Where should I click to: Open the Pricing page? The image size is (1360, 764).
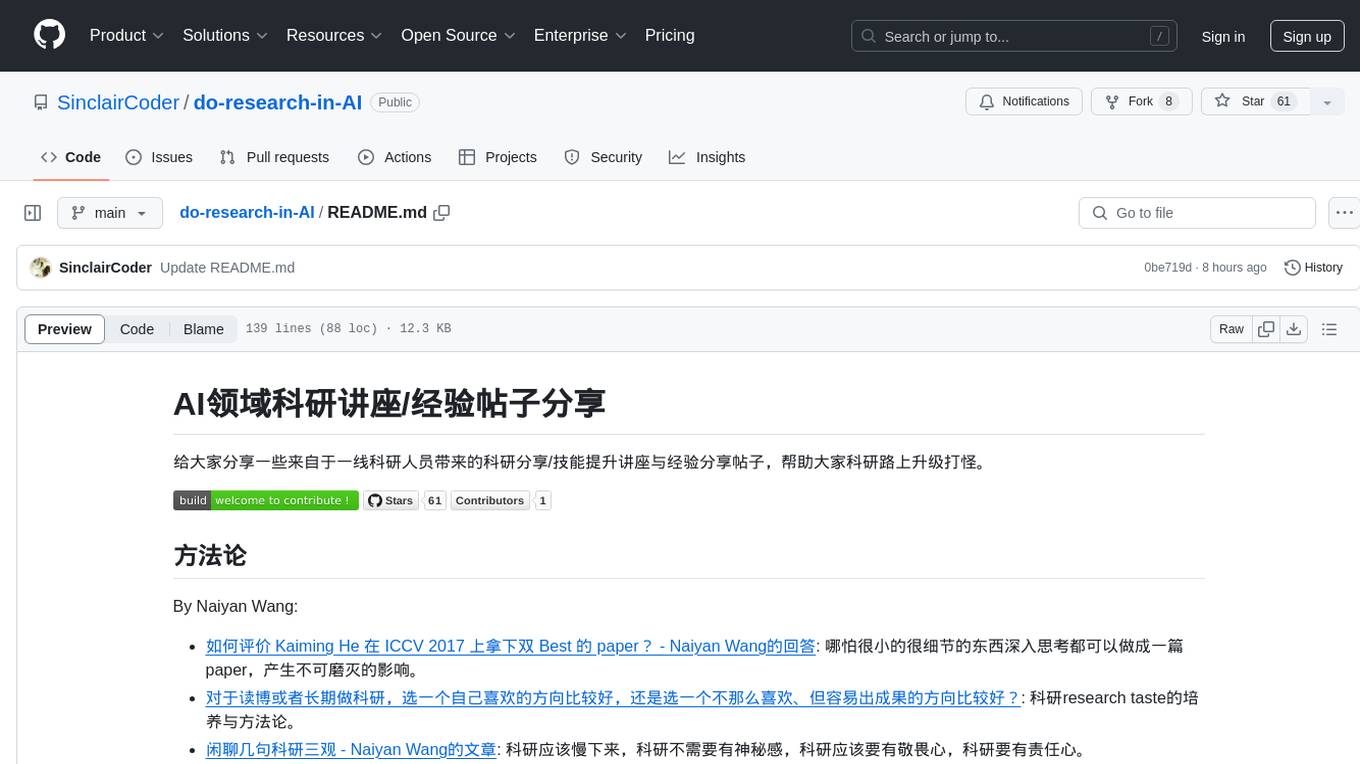pyautogui.click(x=670, y=35)
